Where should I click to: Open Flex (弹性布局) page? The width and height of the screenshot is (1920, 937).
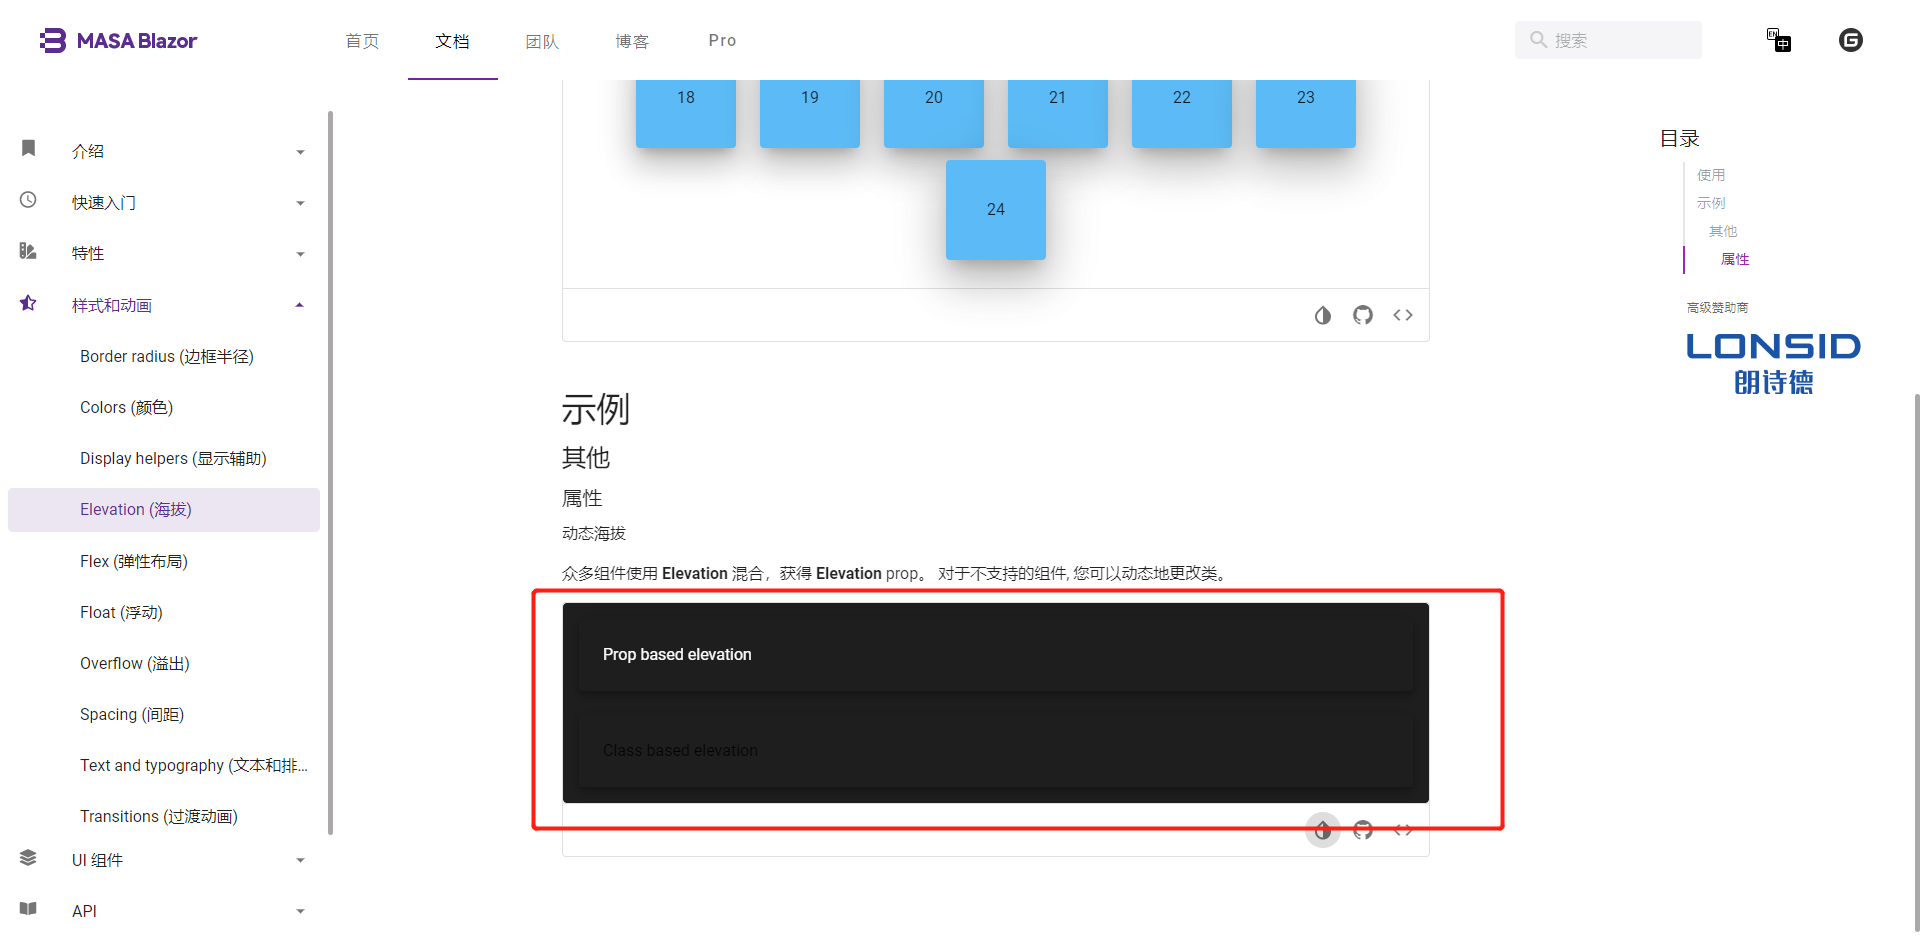tap(164, 562)
